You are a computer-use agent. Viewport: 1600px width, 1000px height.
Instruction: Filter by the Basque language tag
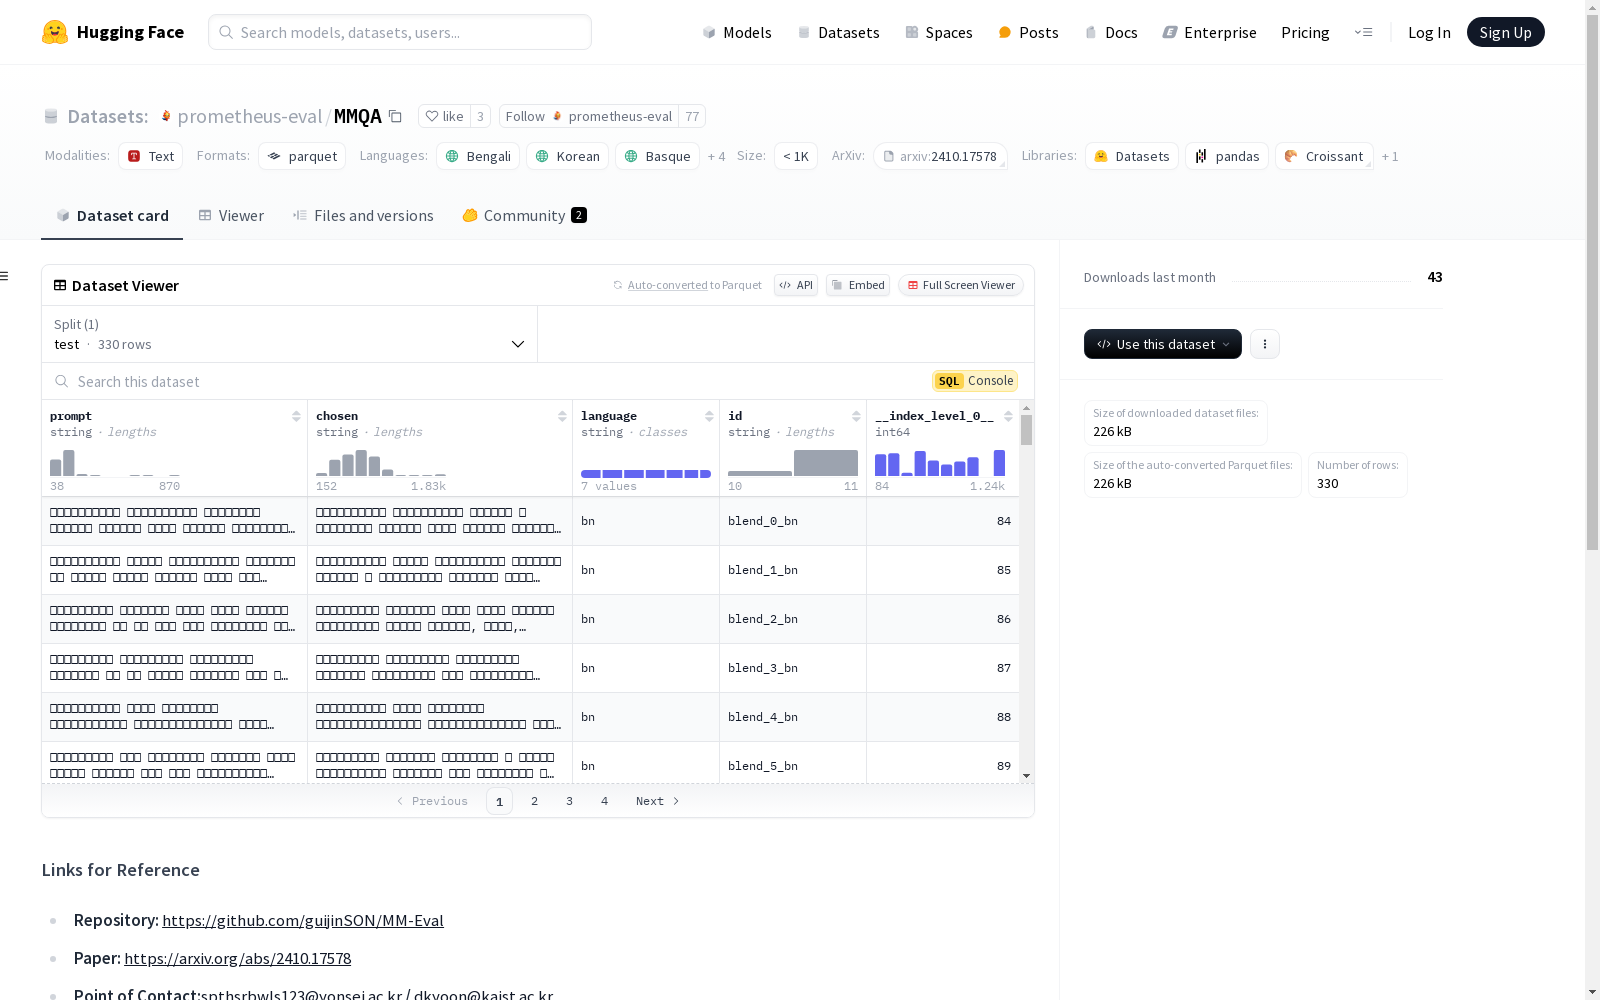[657, 156]
